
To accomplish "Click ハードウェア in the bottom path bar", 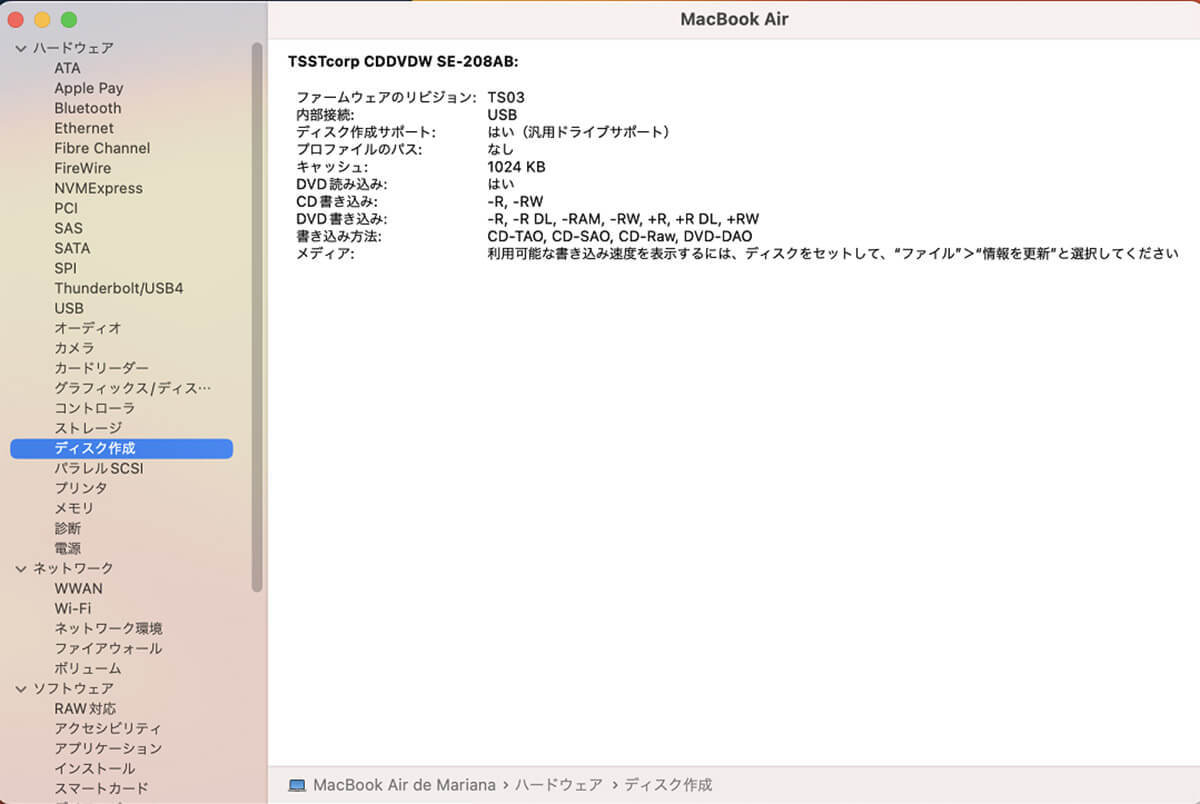I will (x=559, y=785).
